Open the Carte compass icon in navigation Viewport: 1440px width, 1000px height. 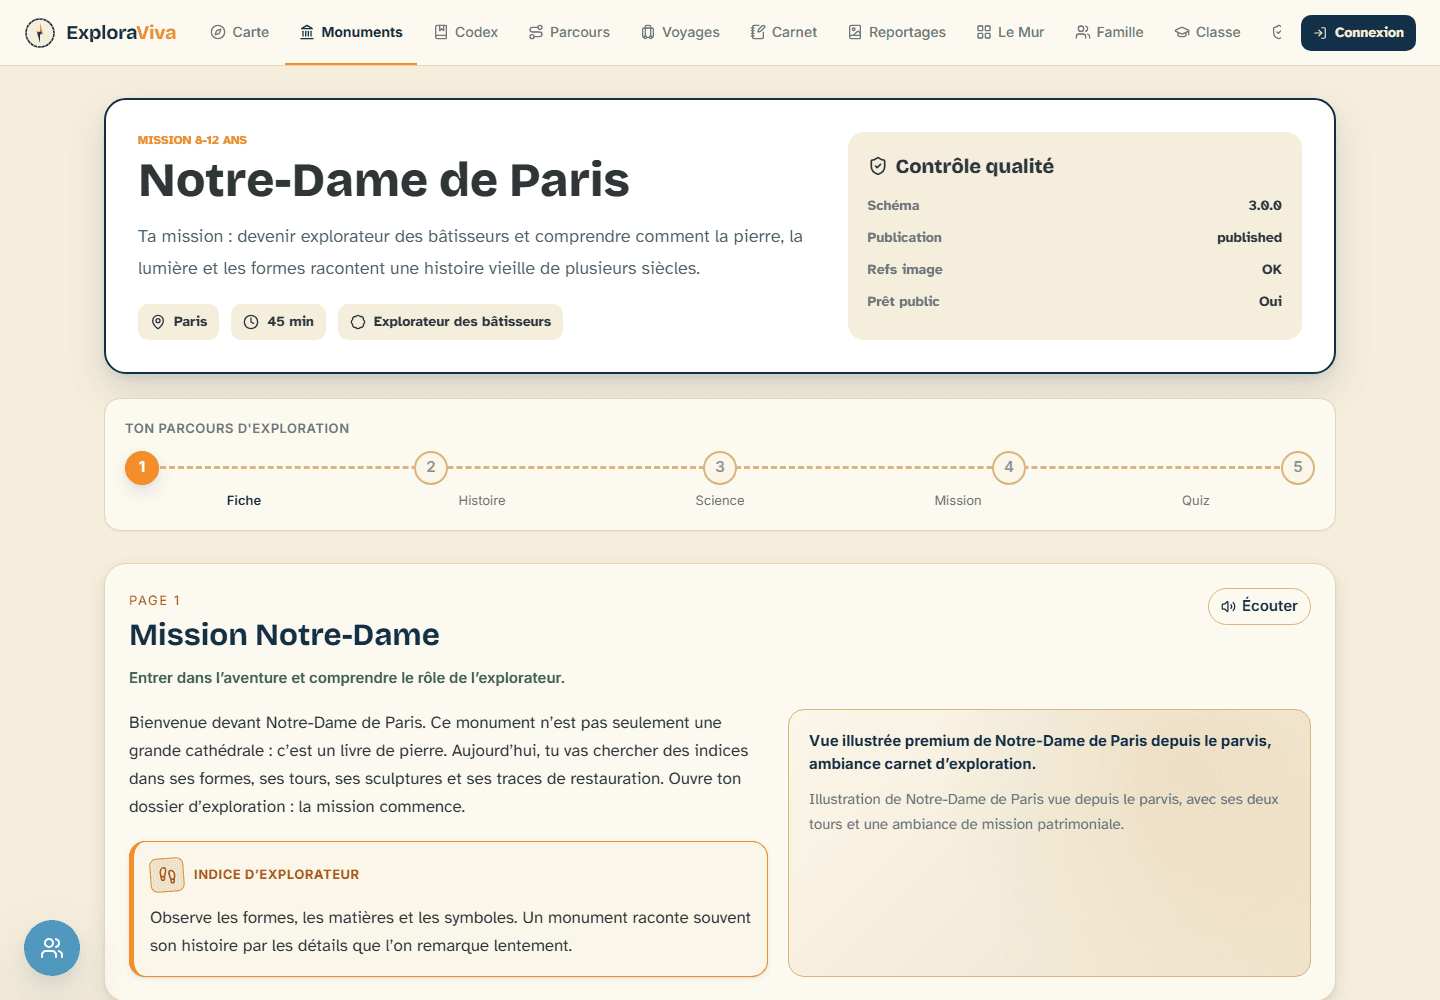pyautogui.click(x=218, y=32)
